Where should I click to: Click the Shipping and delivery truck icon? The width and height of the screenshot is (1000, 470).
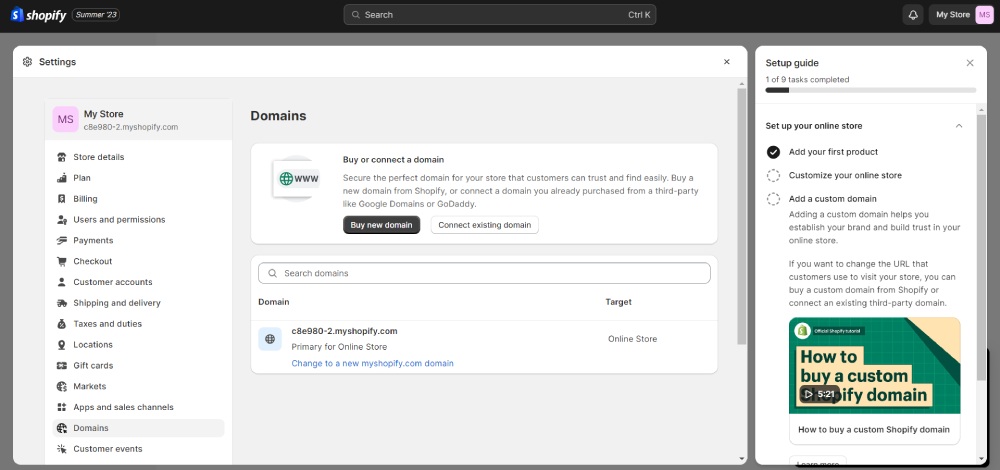(62, 303)
